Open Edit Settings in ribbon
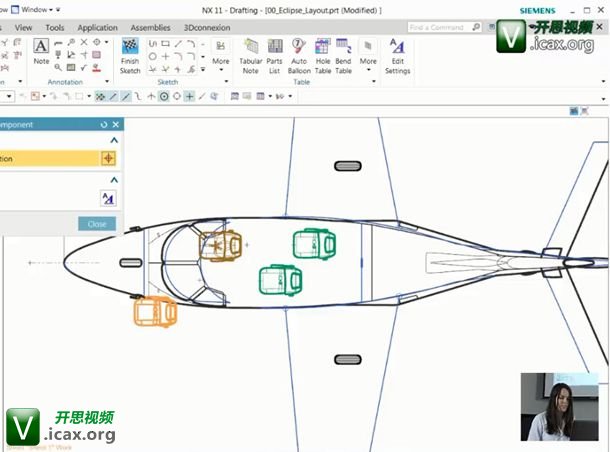 tap(397, 56)
